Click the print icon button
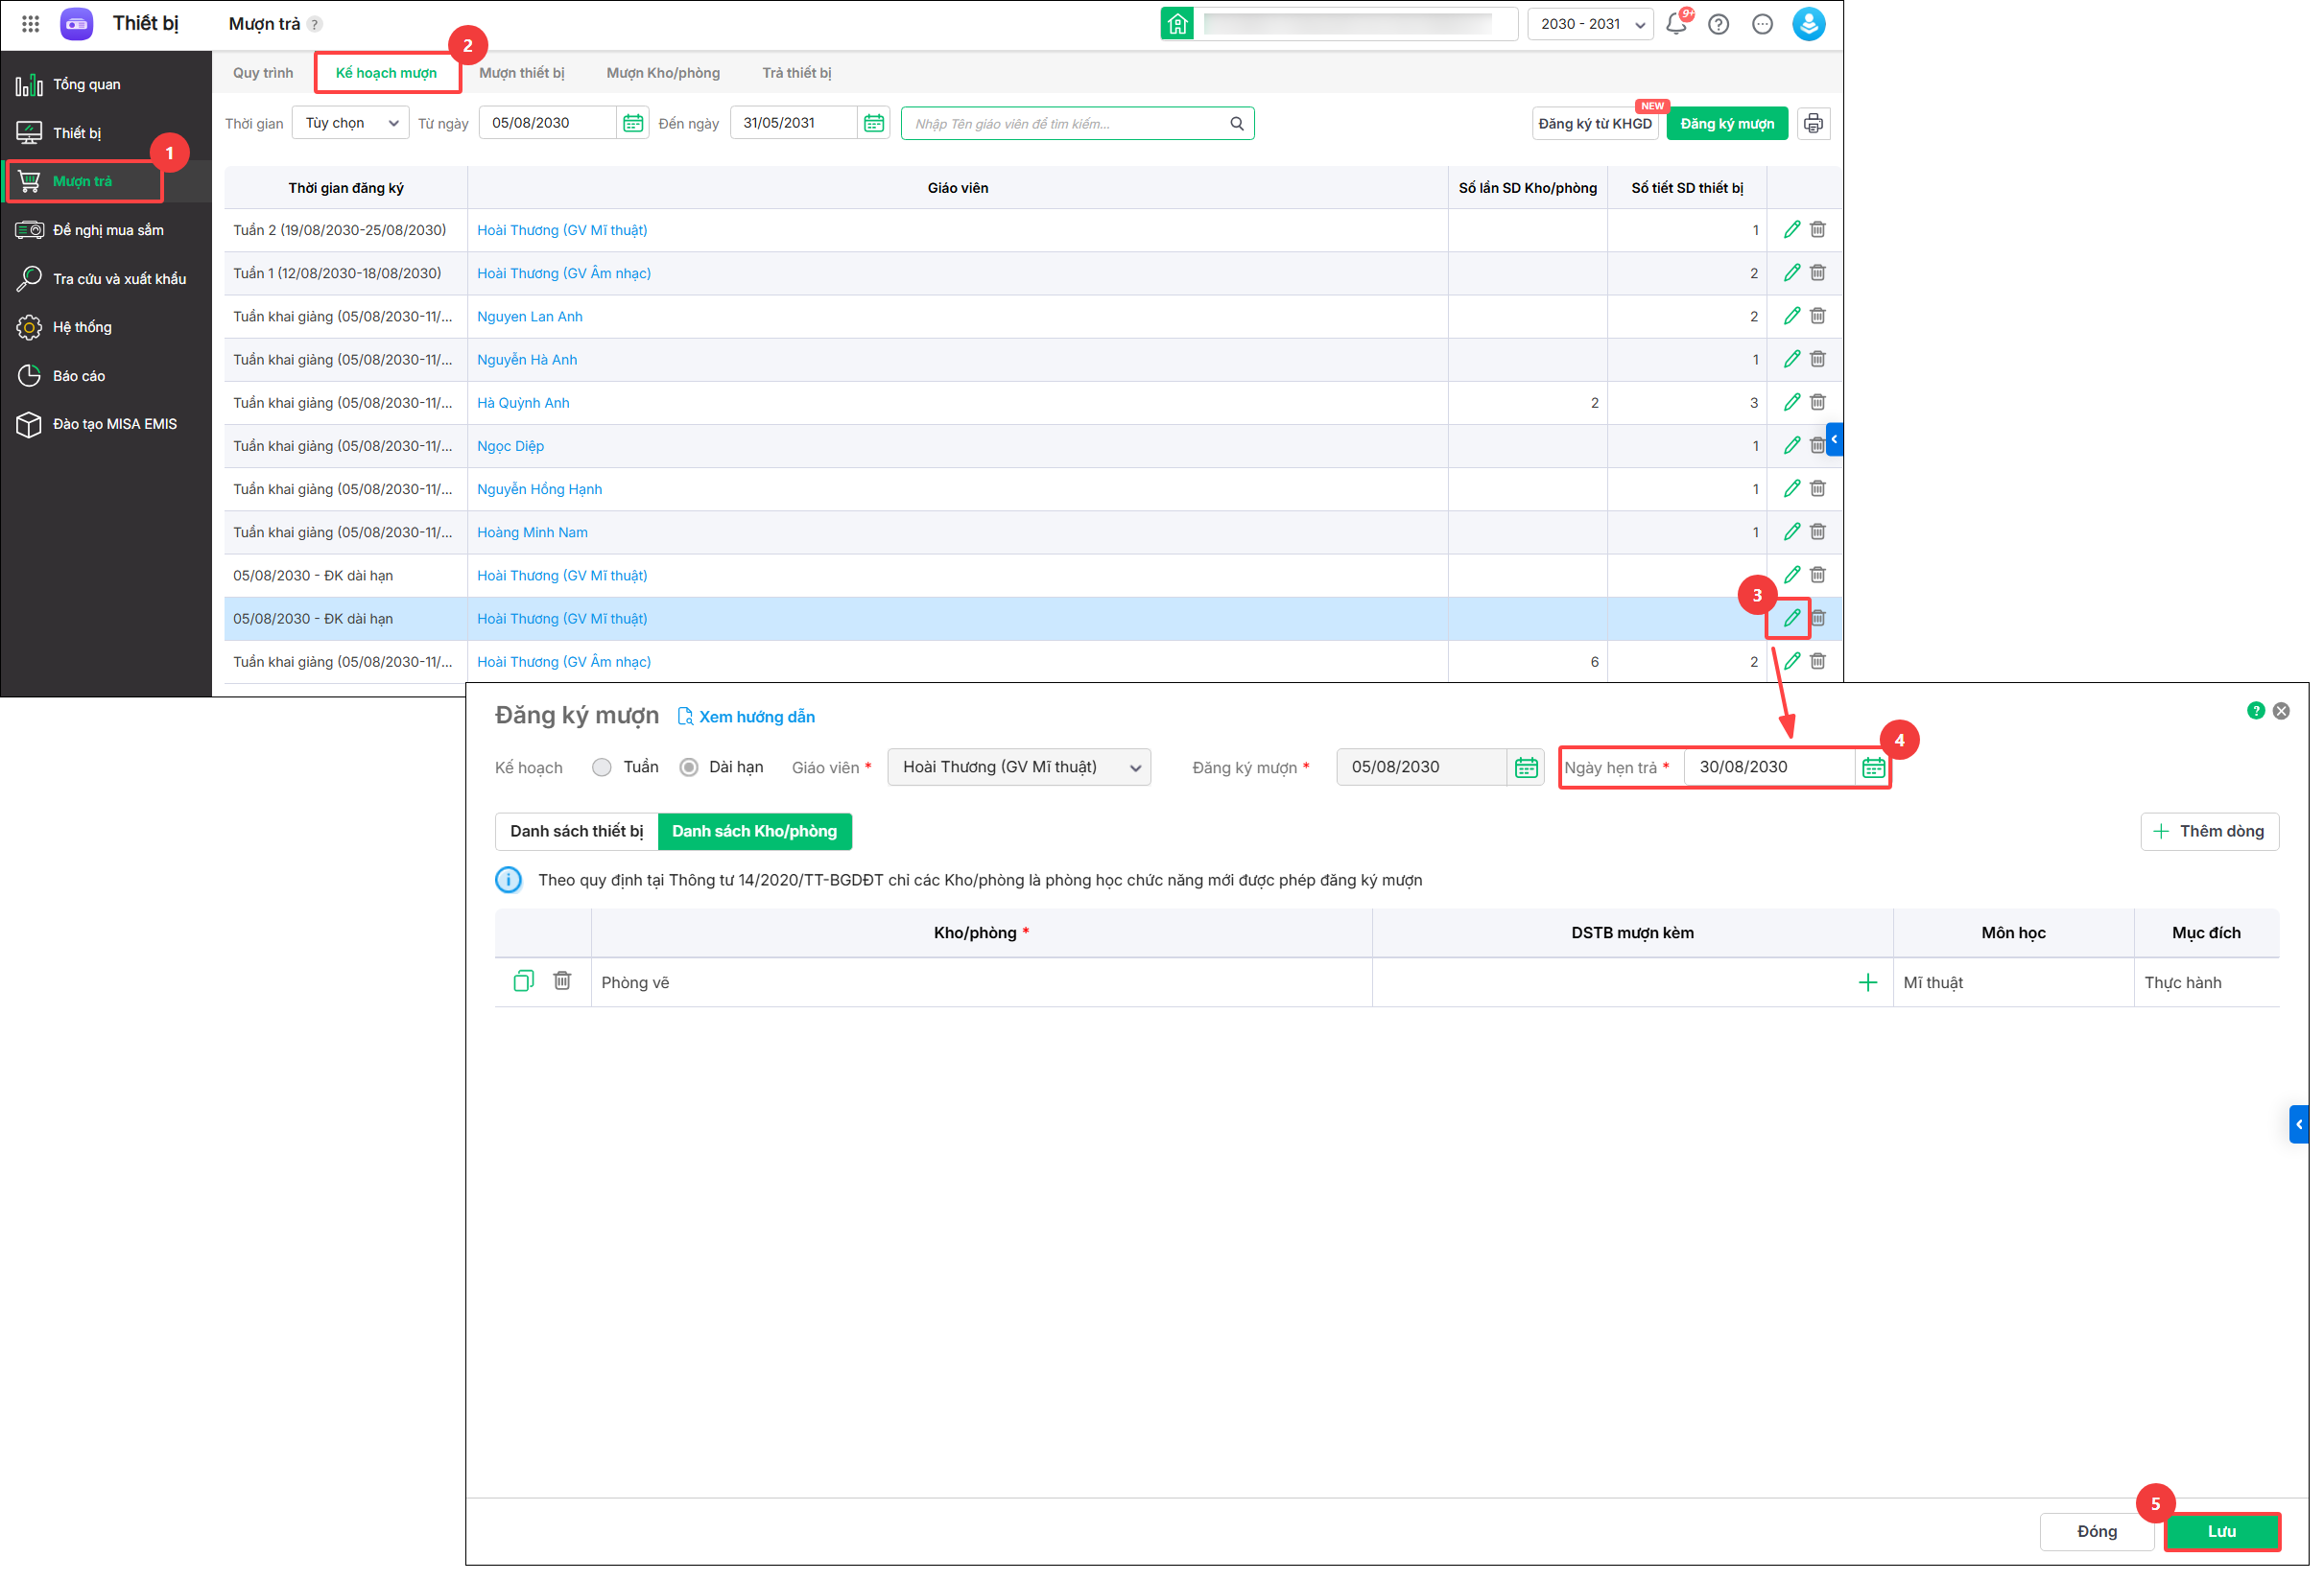 point(1813,124)
